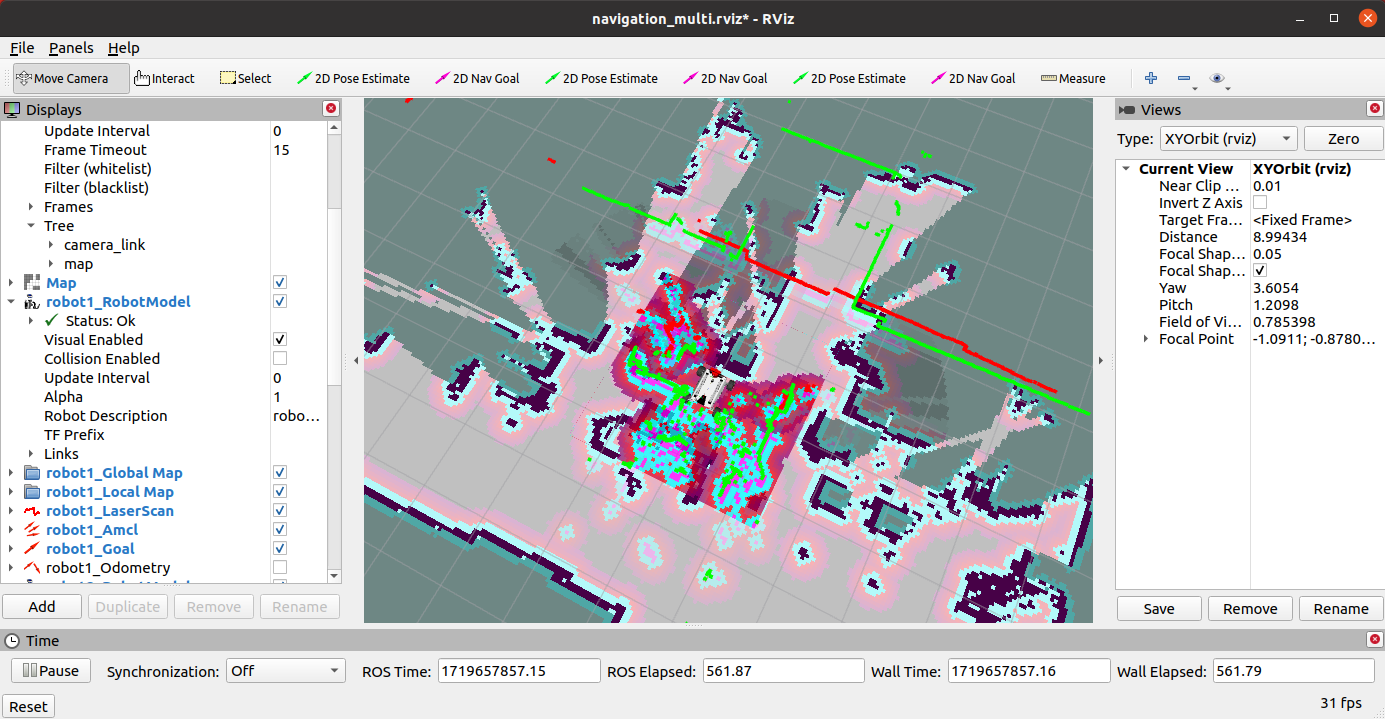Click Remove in the Views panel
This screenshot has height=719, width=1385.
click(1250, 608)
